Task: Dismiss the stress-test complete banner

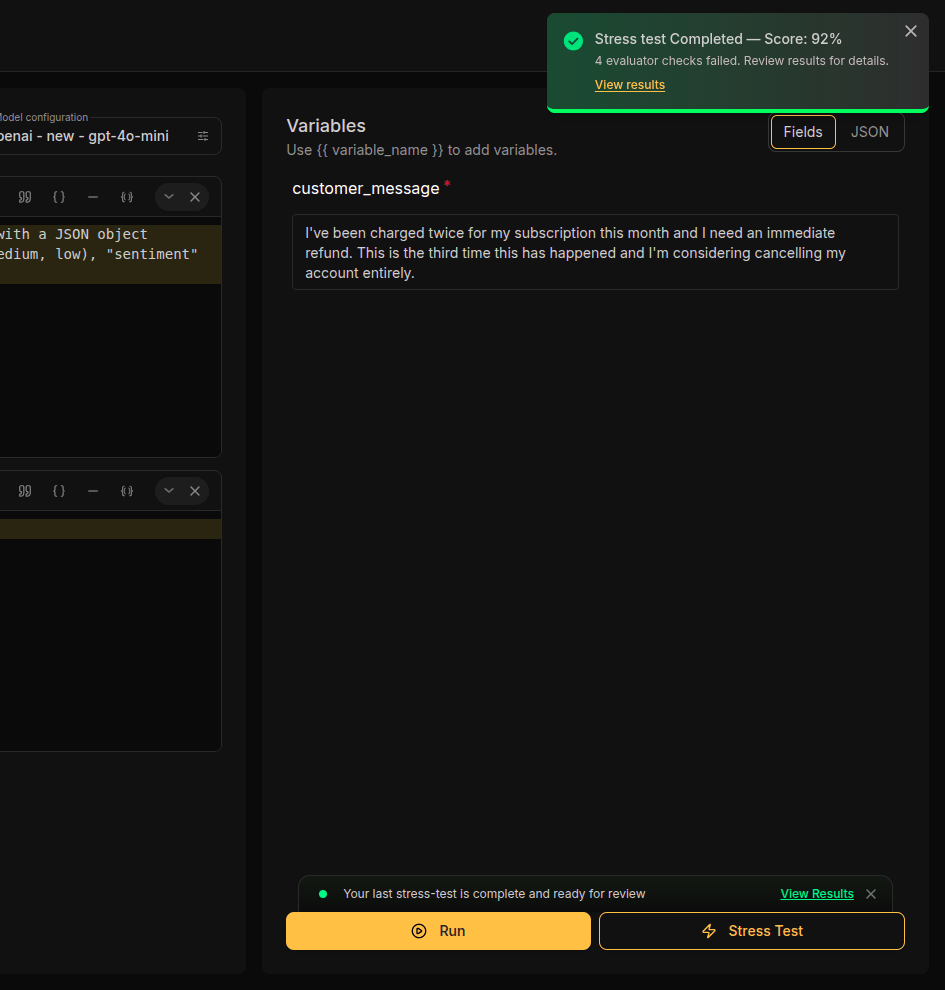Action: pos(871,893)
